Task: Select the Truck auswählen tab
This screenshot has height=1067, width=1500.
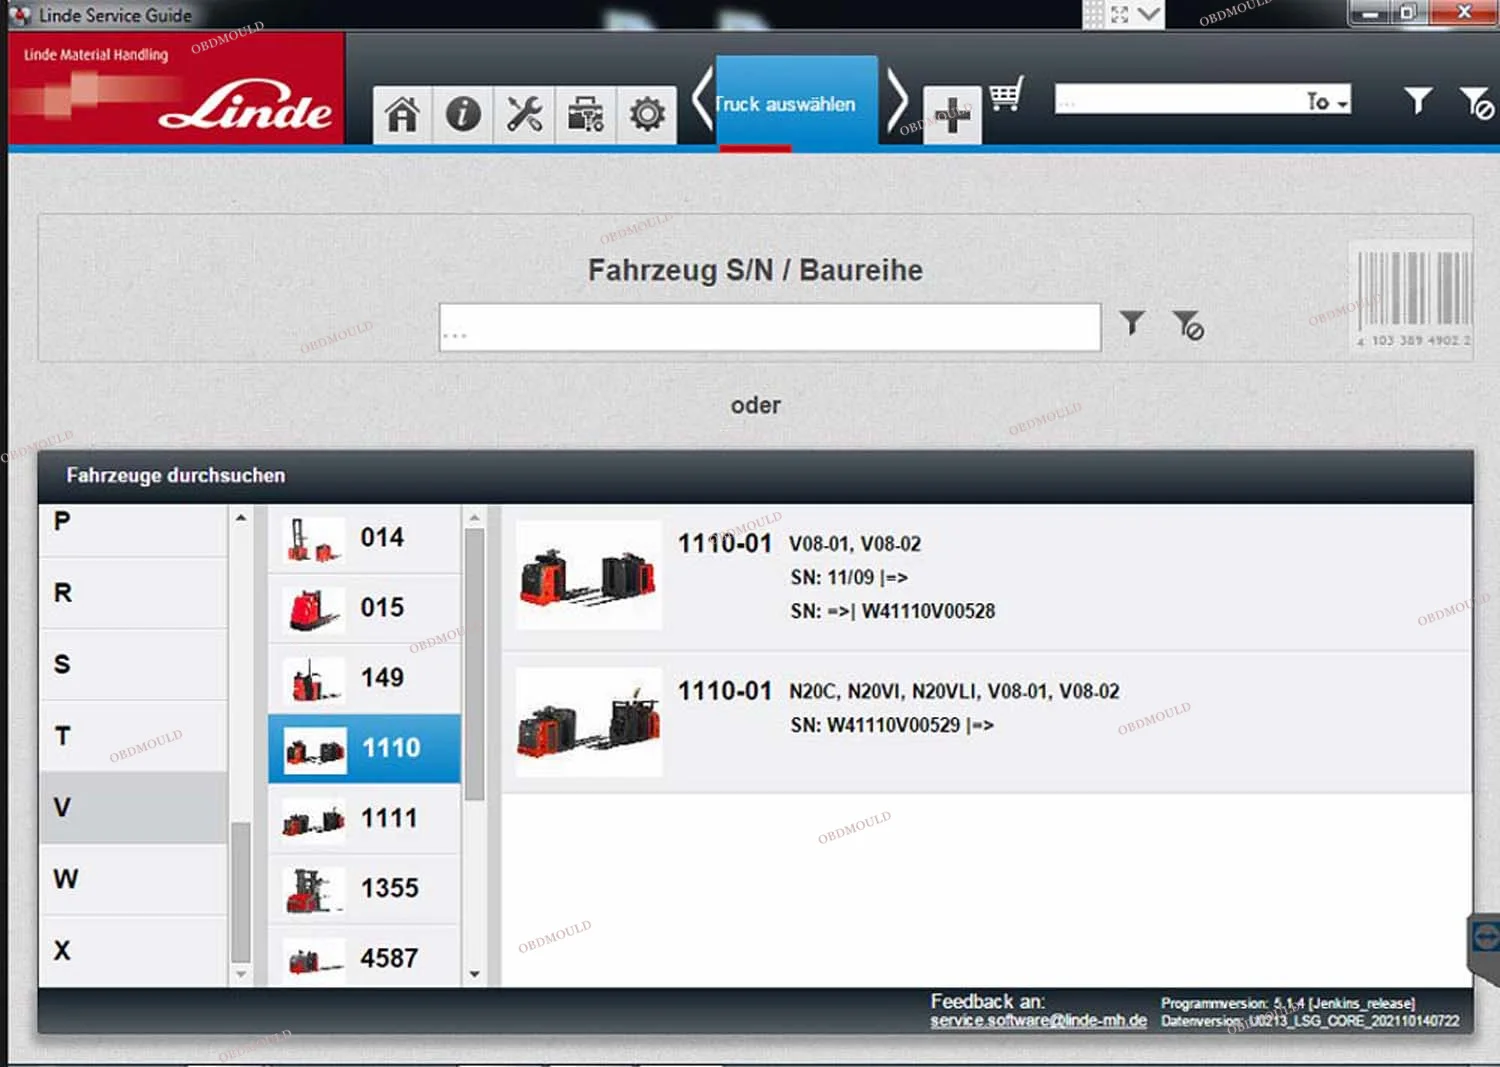Action: tap(796, 103)
